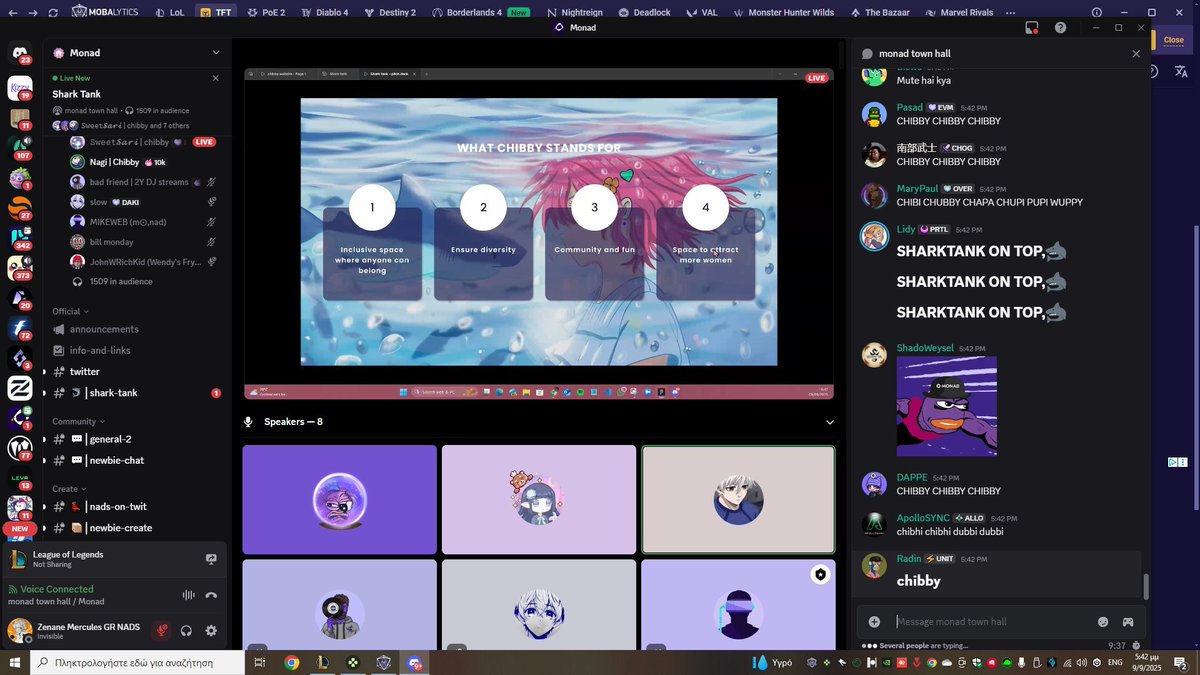The image size is (1200, 675).
Task: Open Discord direct messages home icon
Action: (x=19, y=52)
